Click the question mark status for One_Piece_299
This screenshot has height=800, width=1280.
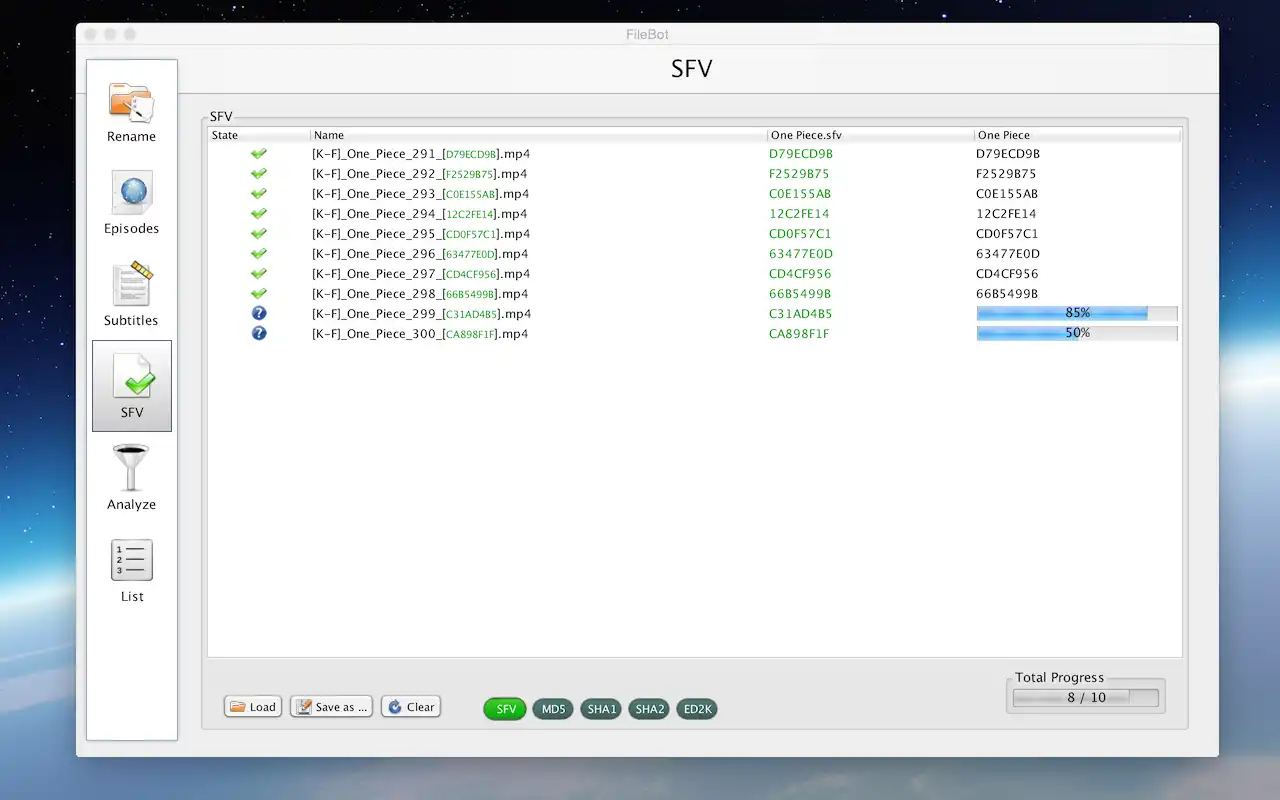pos(259,314)
